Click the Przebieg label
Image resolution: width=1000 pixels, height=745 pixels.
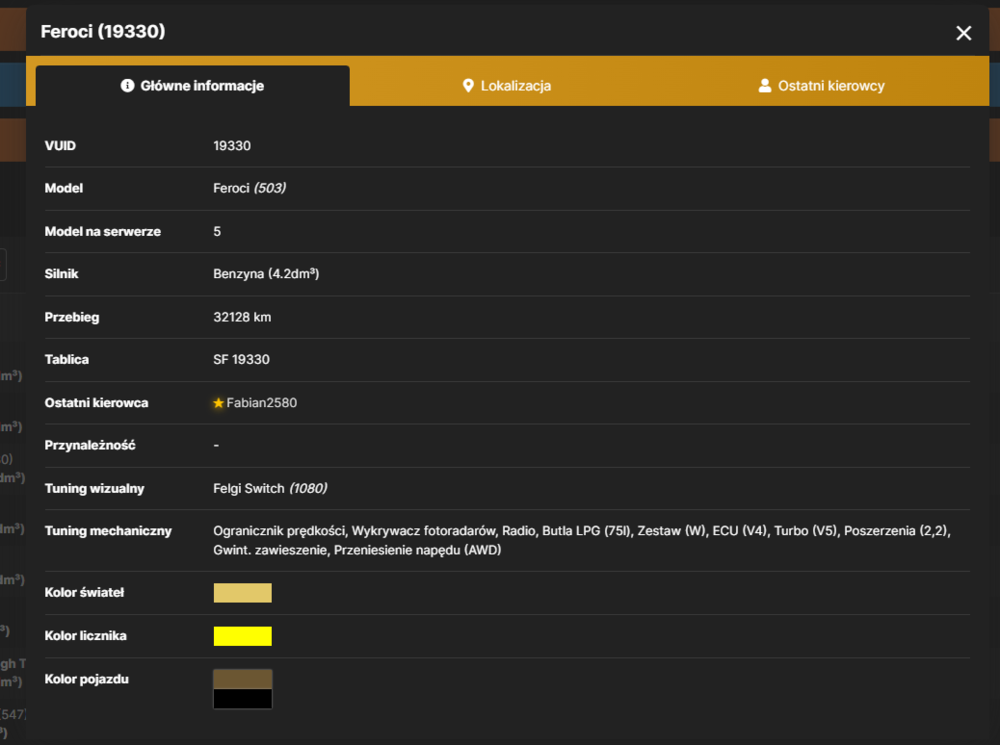coord(71,317)
